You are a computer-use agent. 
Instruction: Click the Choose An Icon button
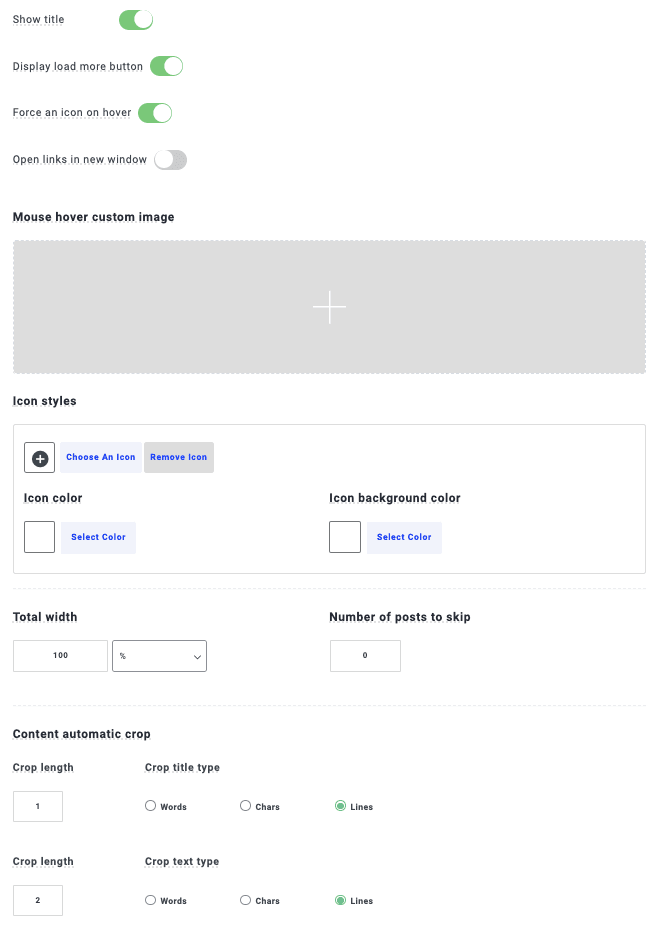101,458
